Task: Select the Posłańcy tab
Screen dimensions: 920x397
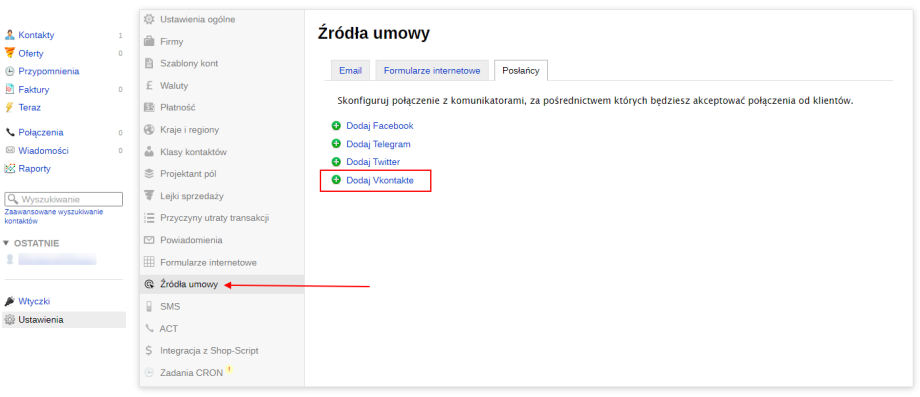Action: click(521, 71)
